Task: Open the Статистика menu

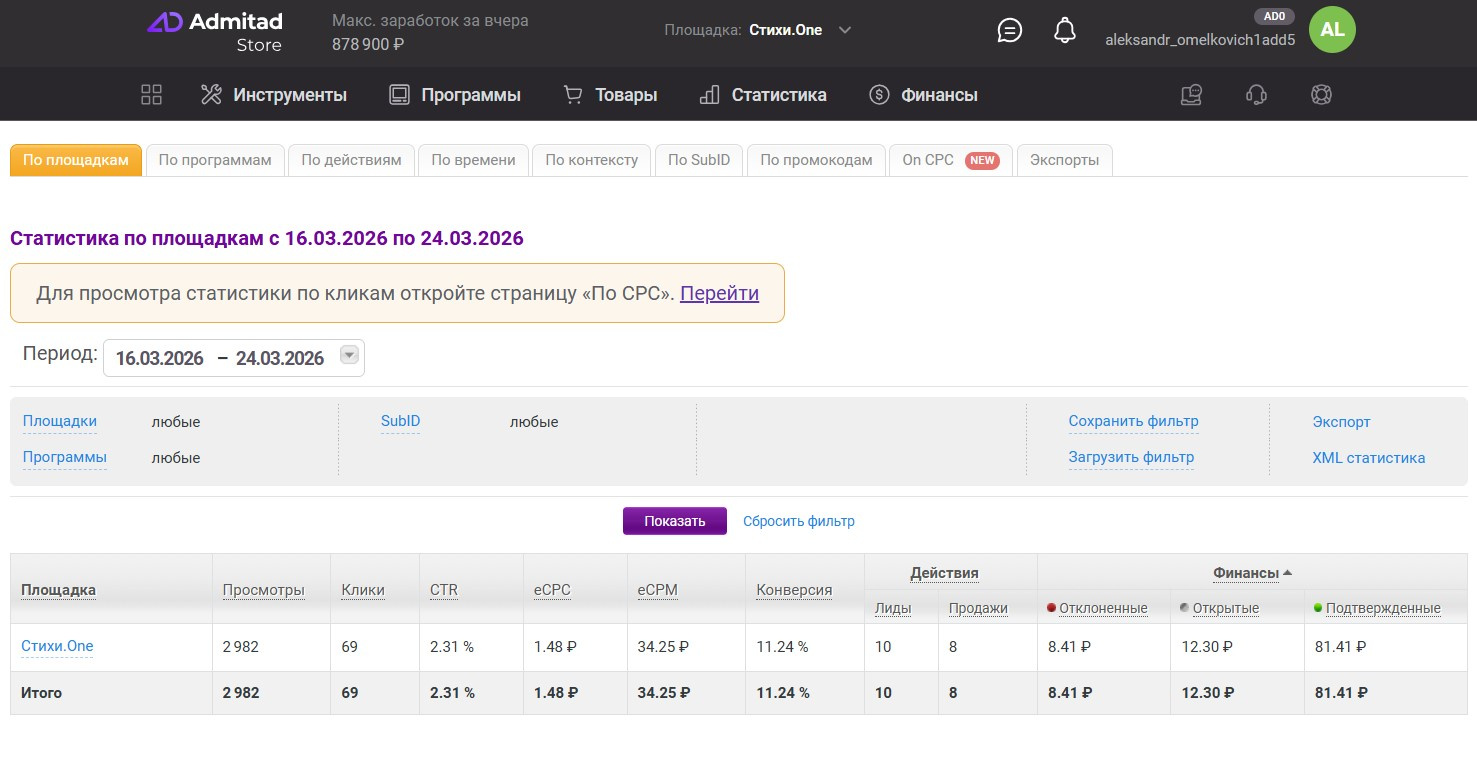Action: 763,95
